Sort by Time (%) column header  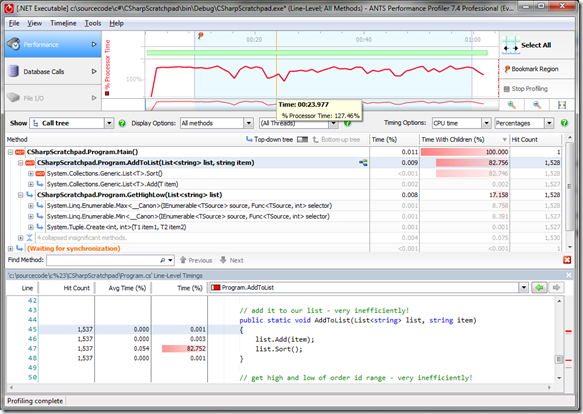(394, 139)
